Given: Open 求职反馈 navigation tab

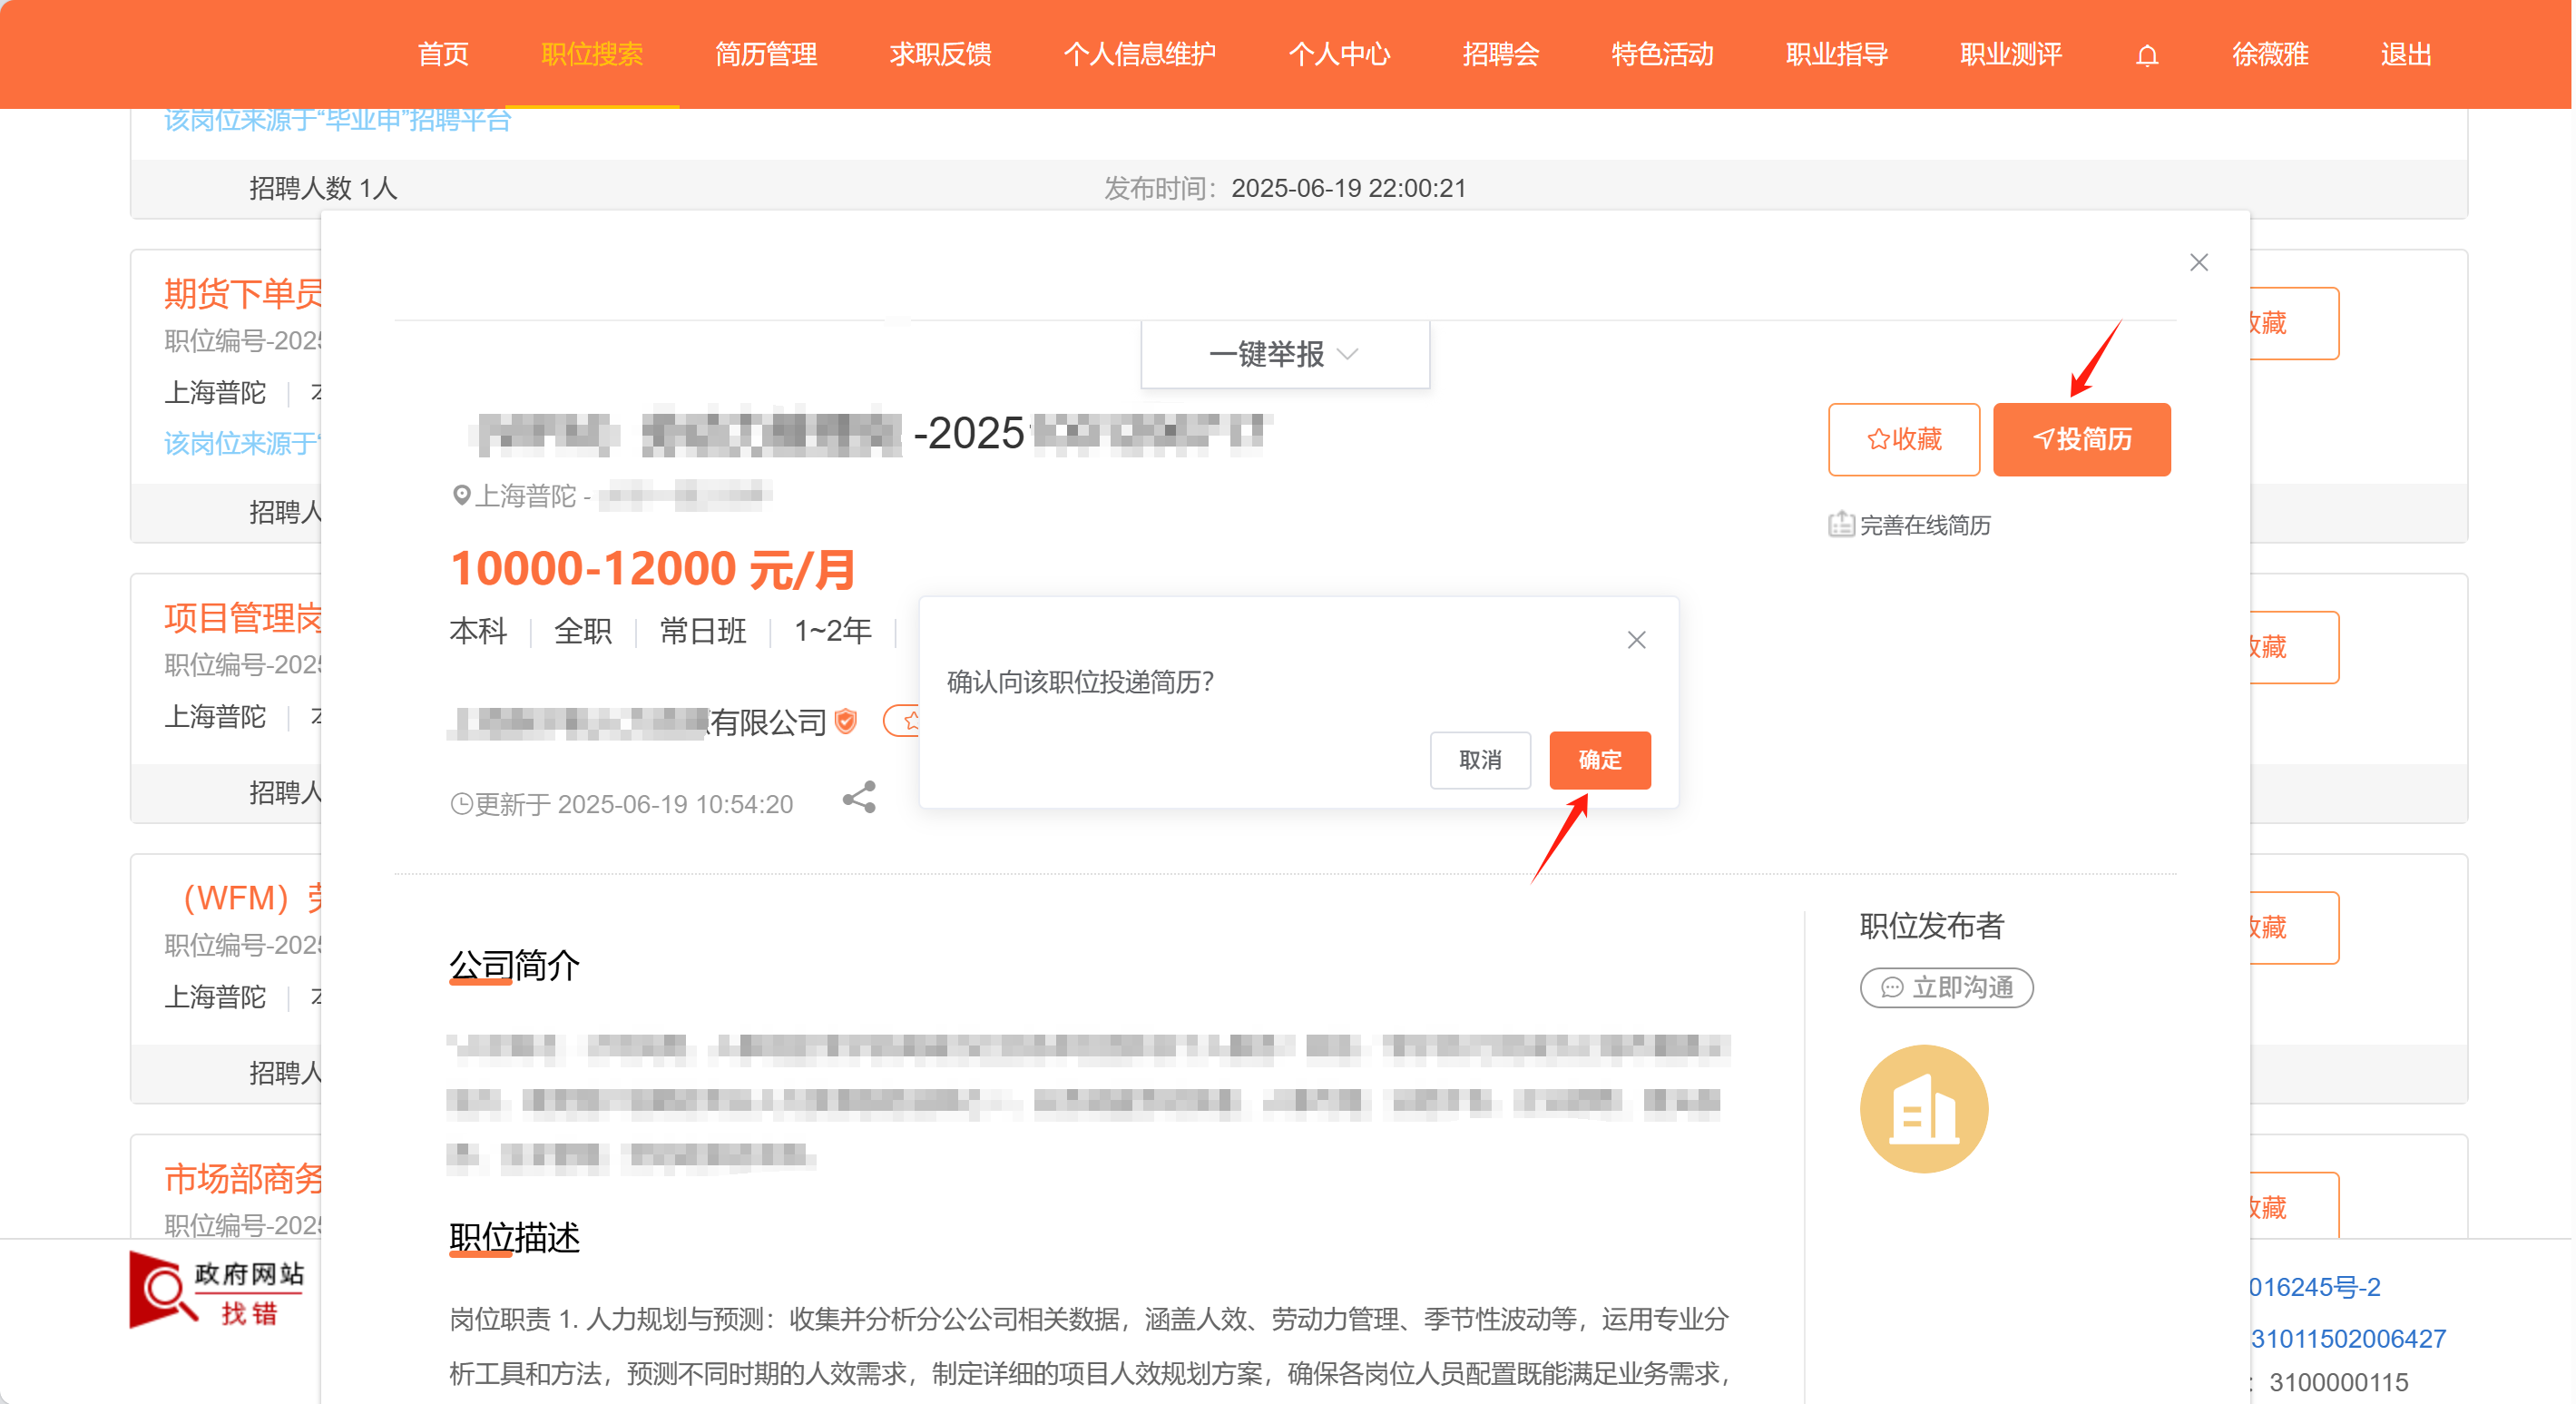Looking at the screenshot, I should [940, 55].
